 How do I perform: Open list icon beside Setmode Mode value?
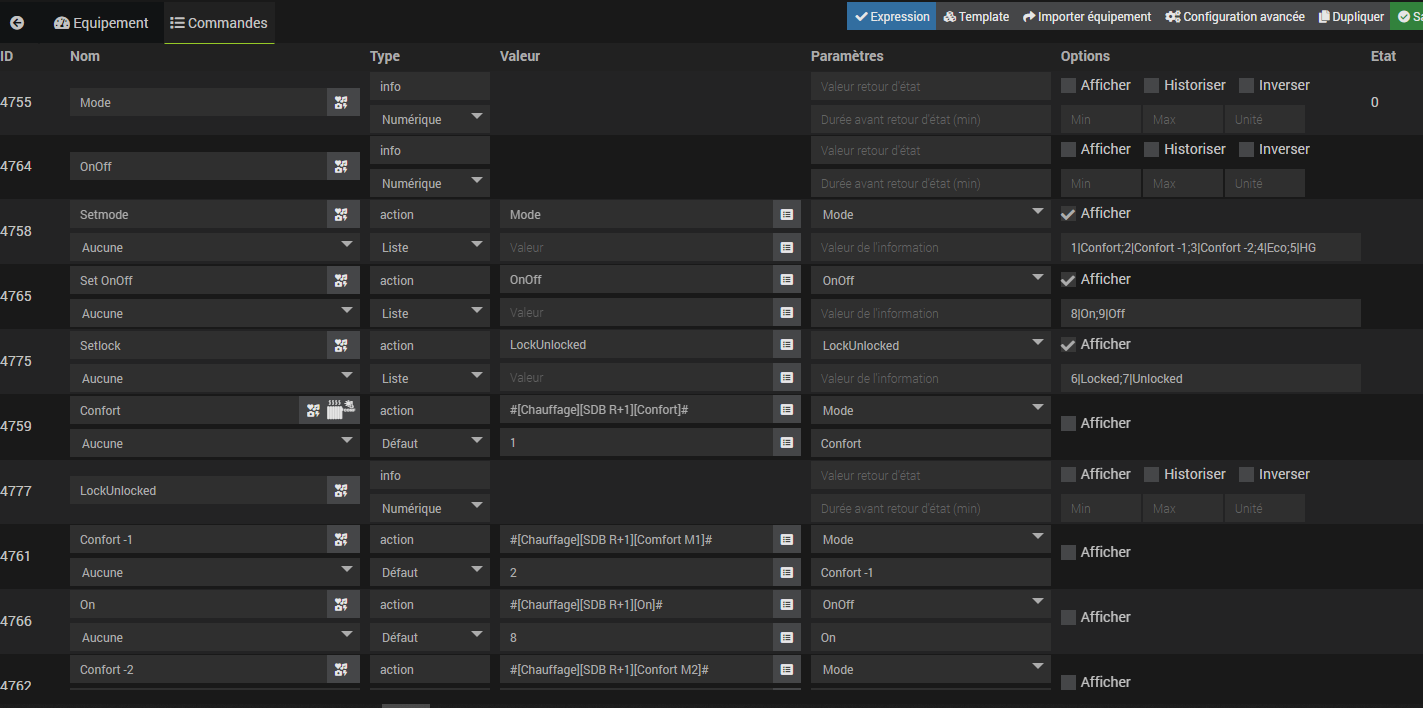point(787,214)
